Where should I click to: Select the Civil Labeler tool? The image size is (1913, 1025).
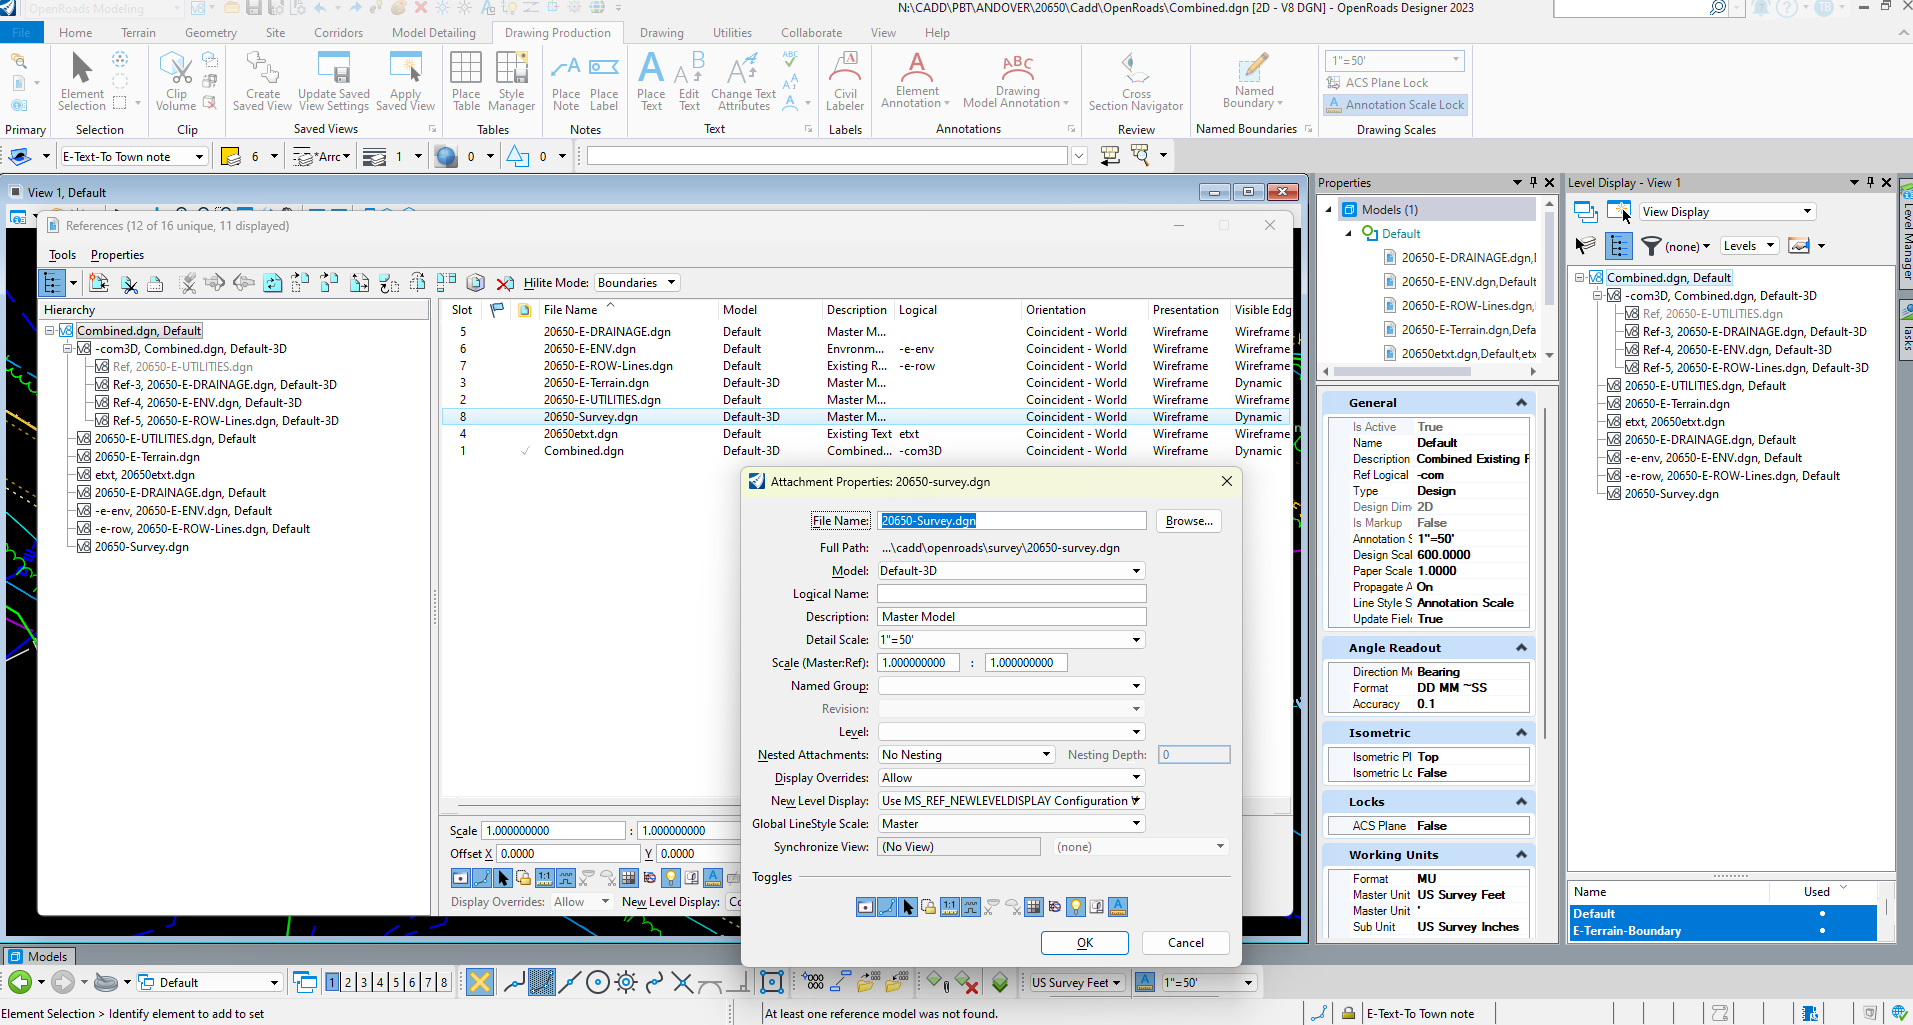tap(845, 80)
